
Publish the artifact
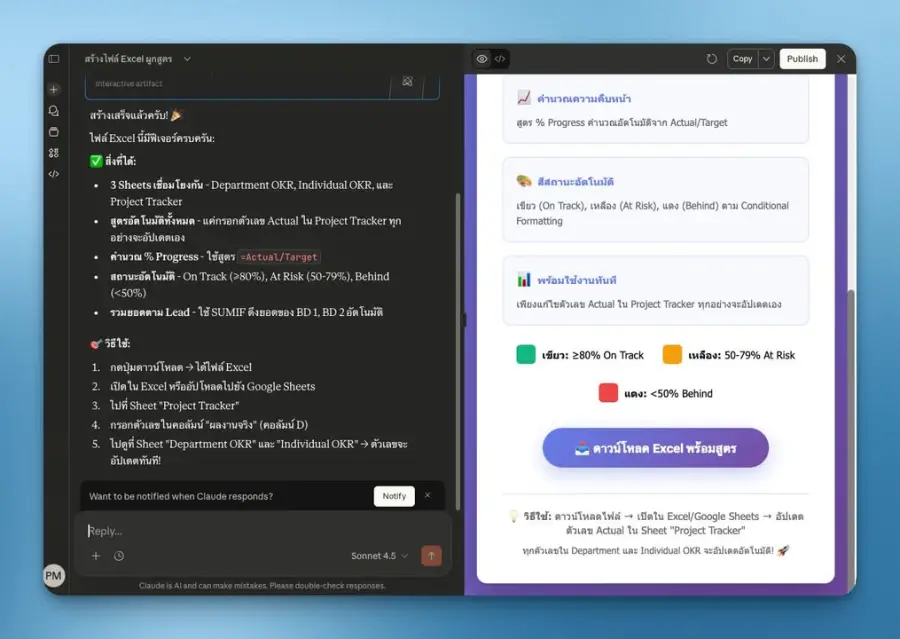point(802,59)
